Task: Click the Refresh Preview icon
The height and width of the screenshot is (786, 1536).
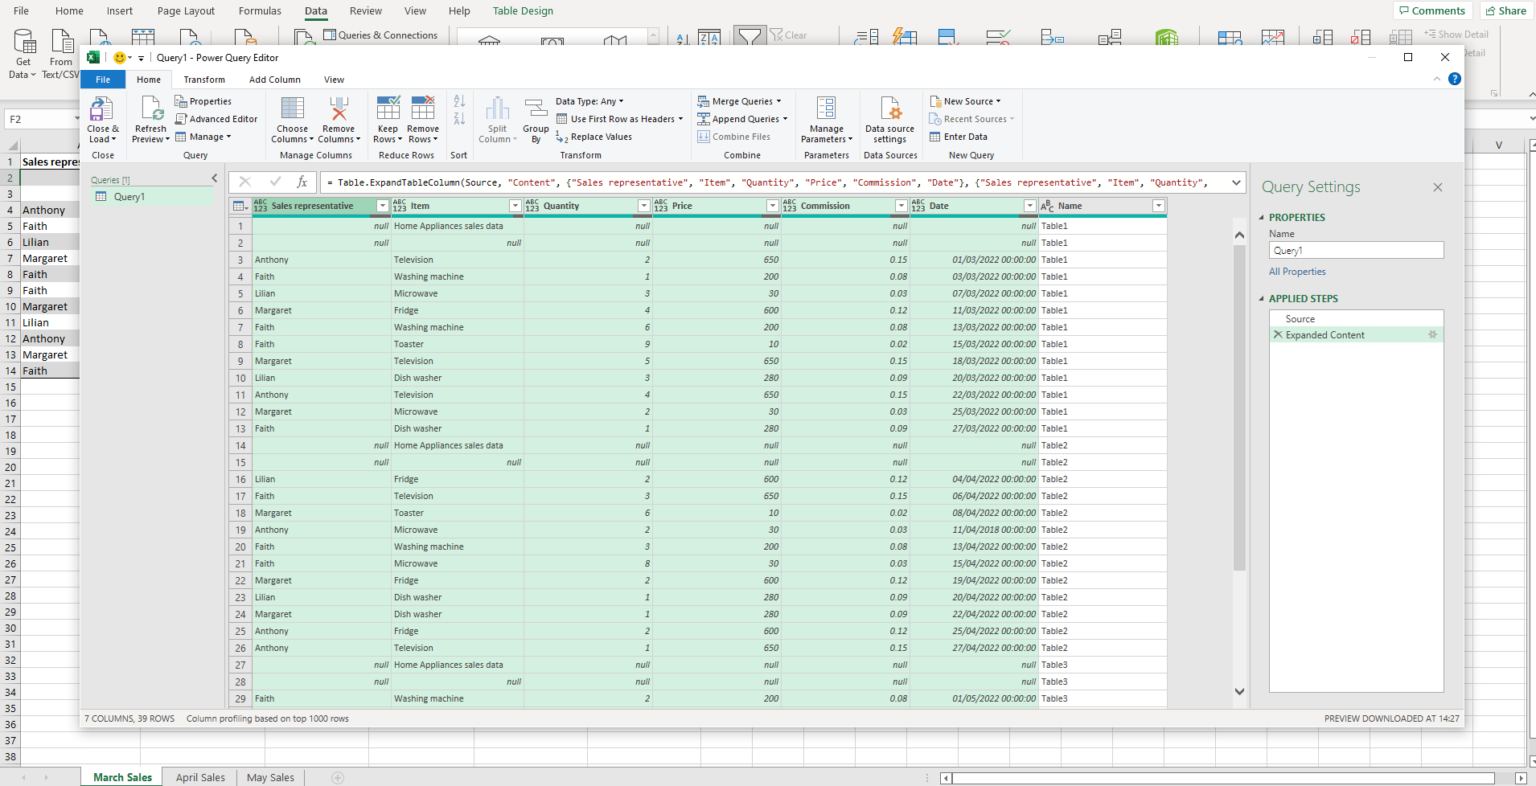Action: pos(151,109)
